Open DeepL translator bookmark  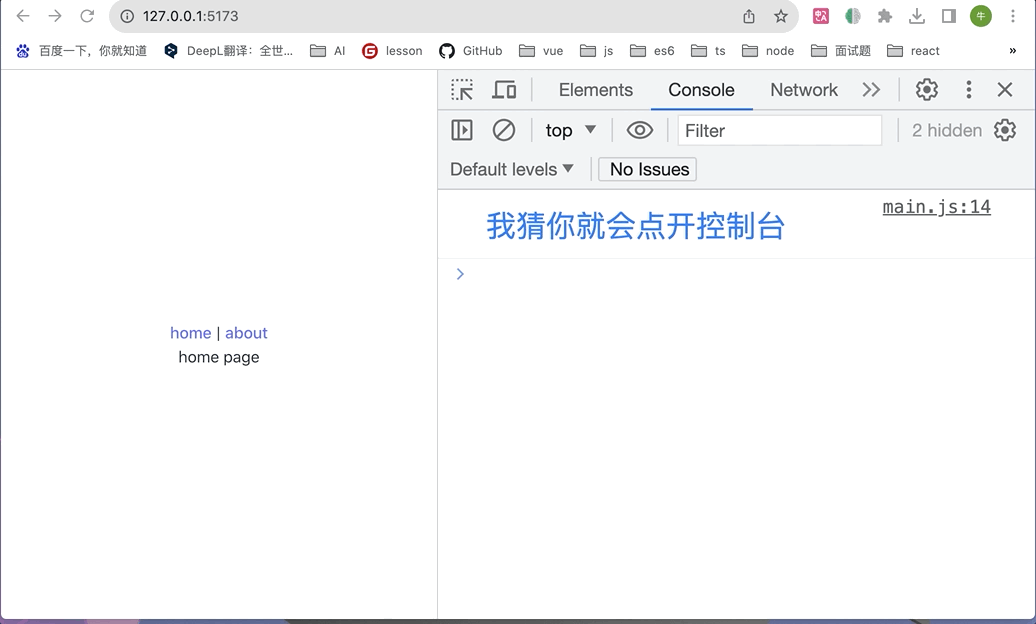point(228,51)
